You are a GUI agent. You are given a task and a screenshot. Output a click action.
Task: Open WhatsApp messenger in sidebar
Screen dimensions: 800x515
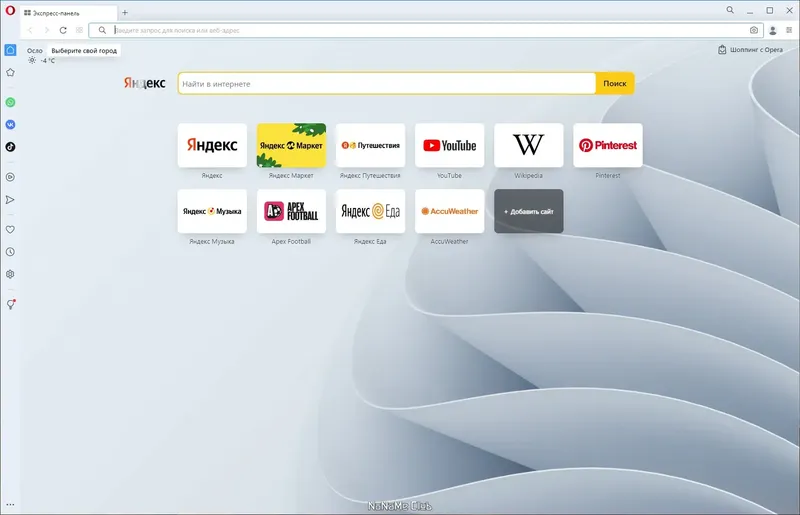click(10, 102)
